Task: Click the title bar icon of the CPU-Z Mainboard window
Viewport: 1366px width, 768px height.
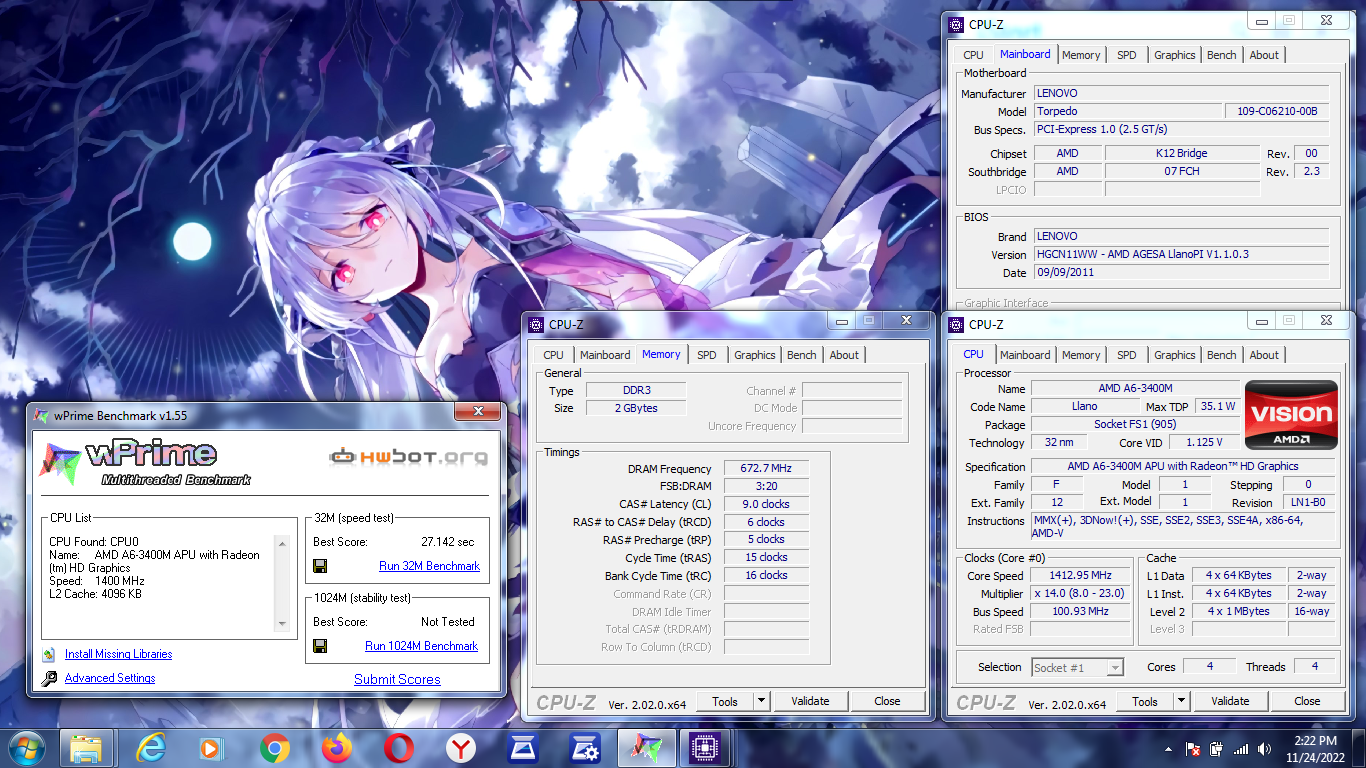Action: [x=957, y=24]
